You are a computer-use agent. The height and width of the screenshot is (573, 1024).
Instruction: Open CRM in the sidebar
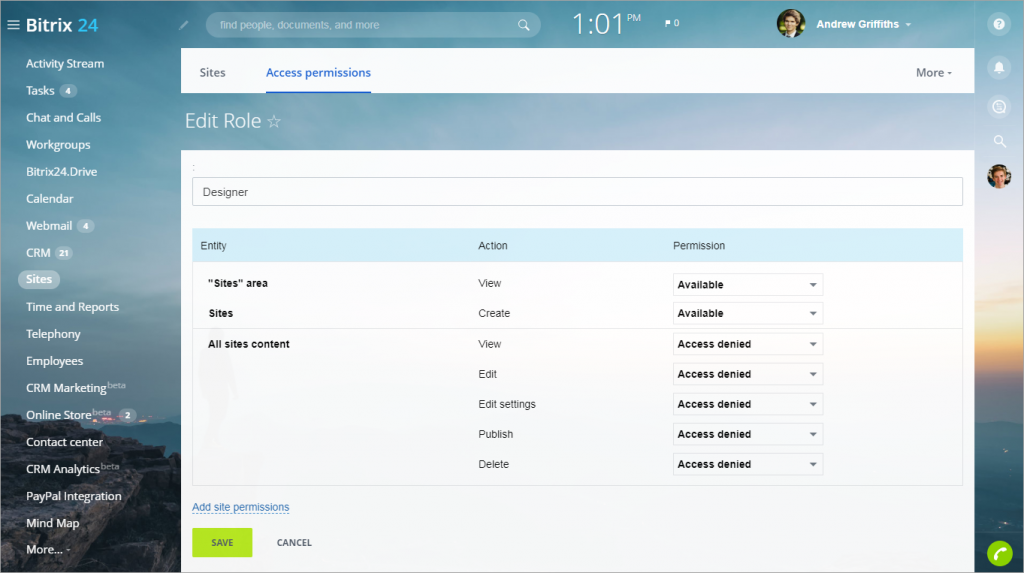(38, 253)
